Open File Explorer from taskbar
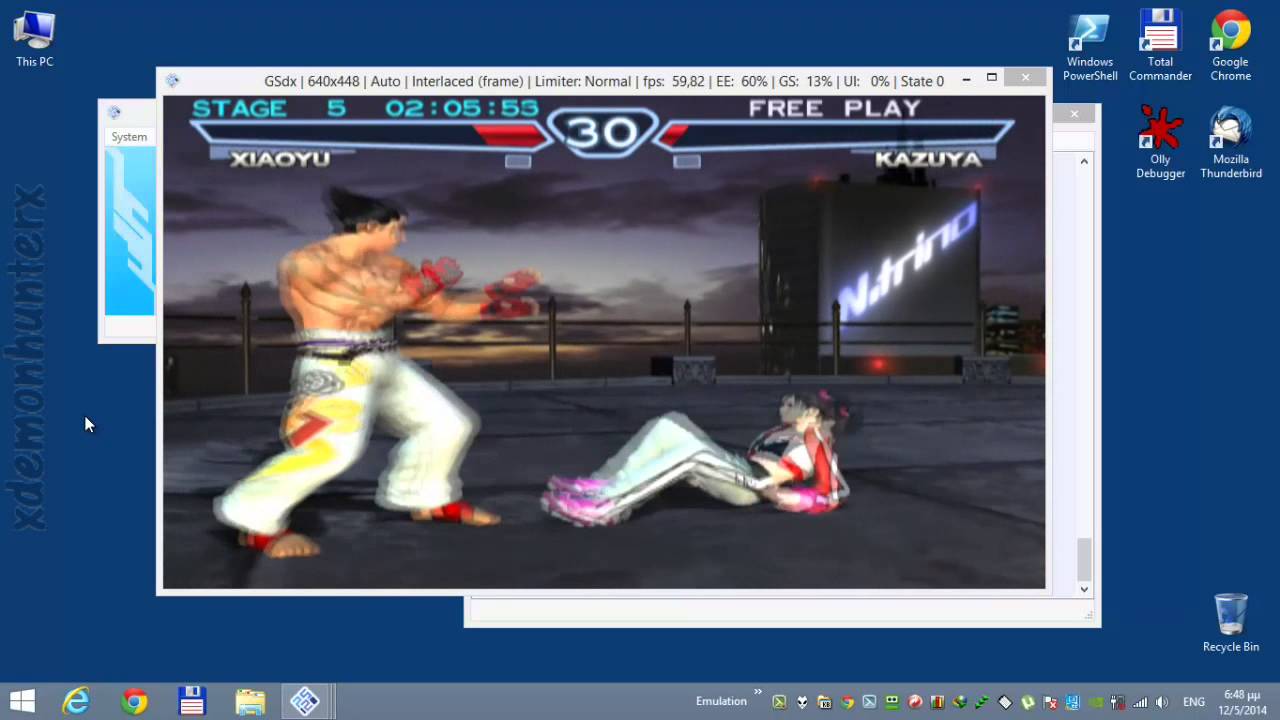The height and width of the screenshot is (720, 1280). pos(250,701)
